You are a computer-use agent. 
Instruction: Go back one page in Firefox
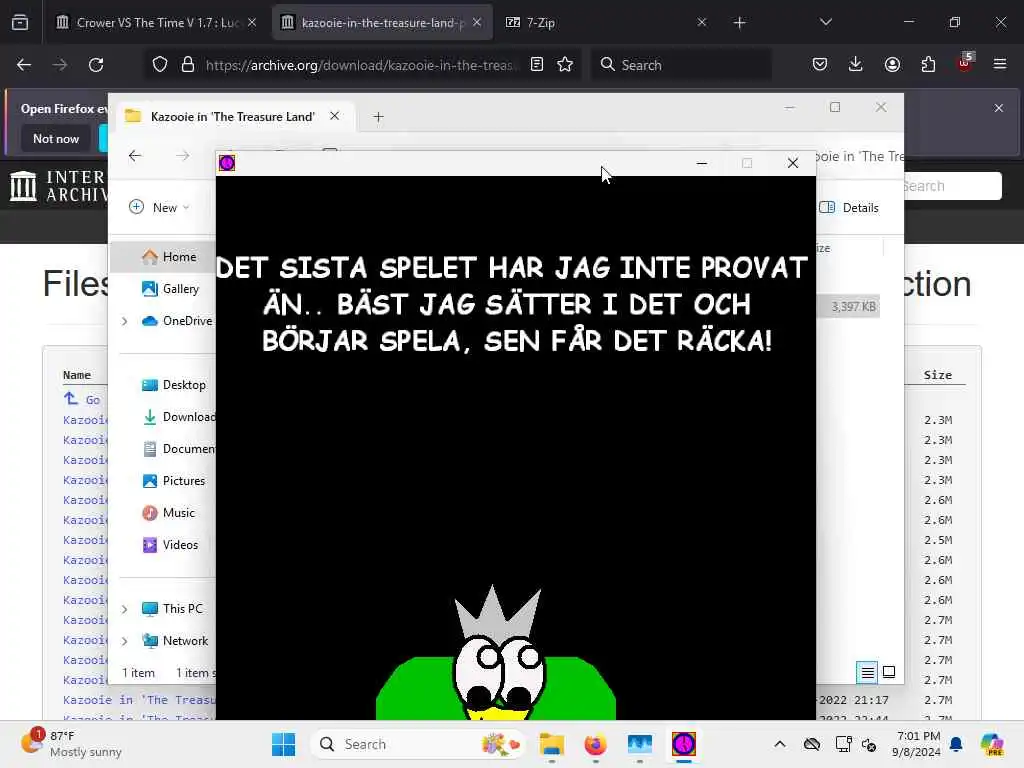24,65
